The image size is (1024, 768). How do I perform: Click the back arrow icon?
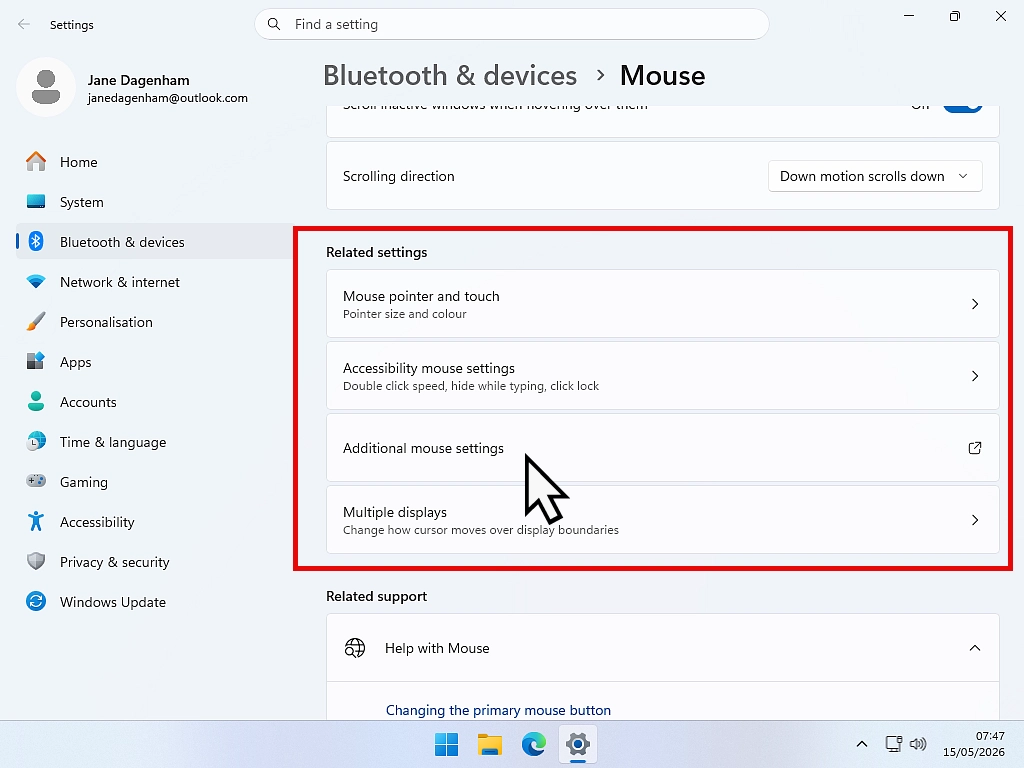(x=24, y=24)
